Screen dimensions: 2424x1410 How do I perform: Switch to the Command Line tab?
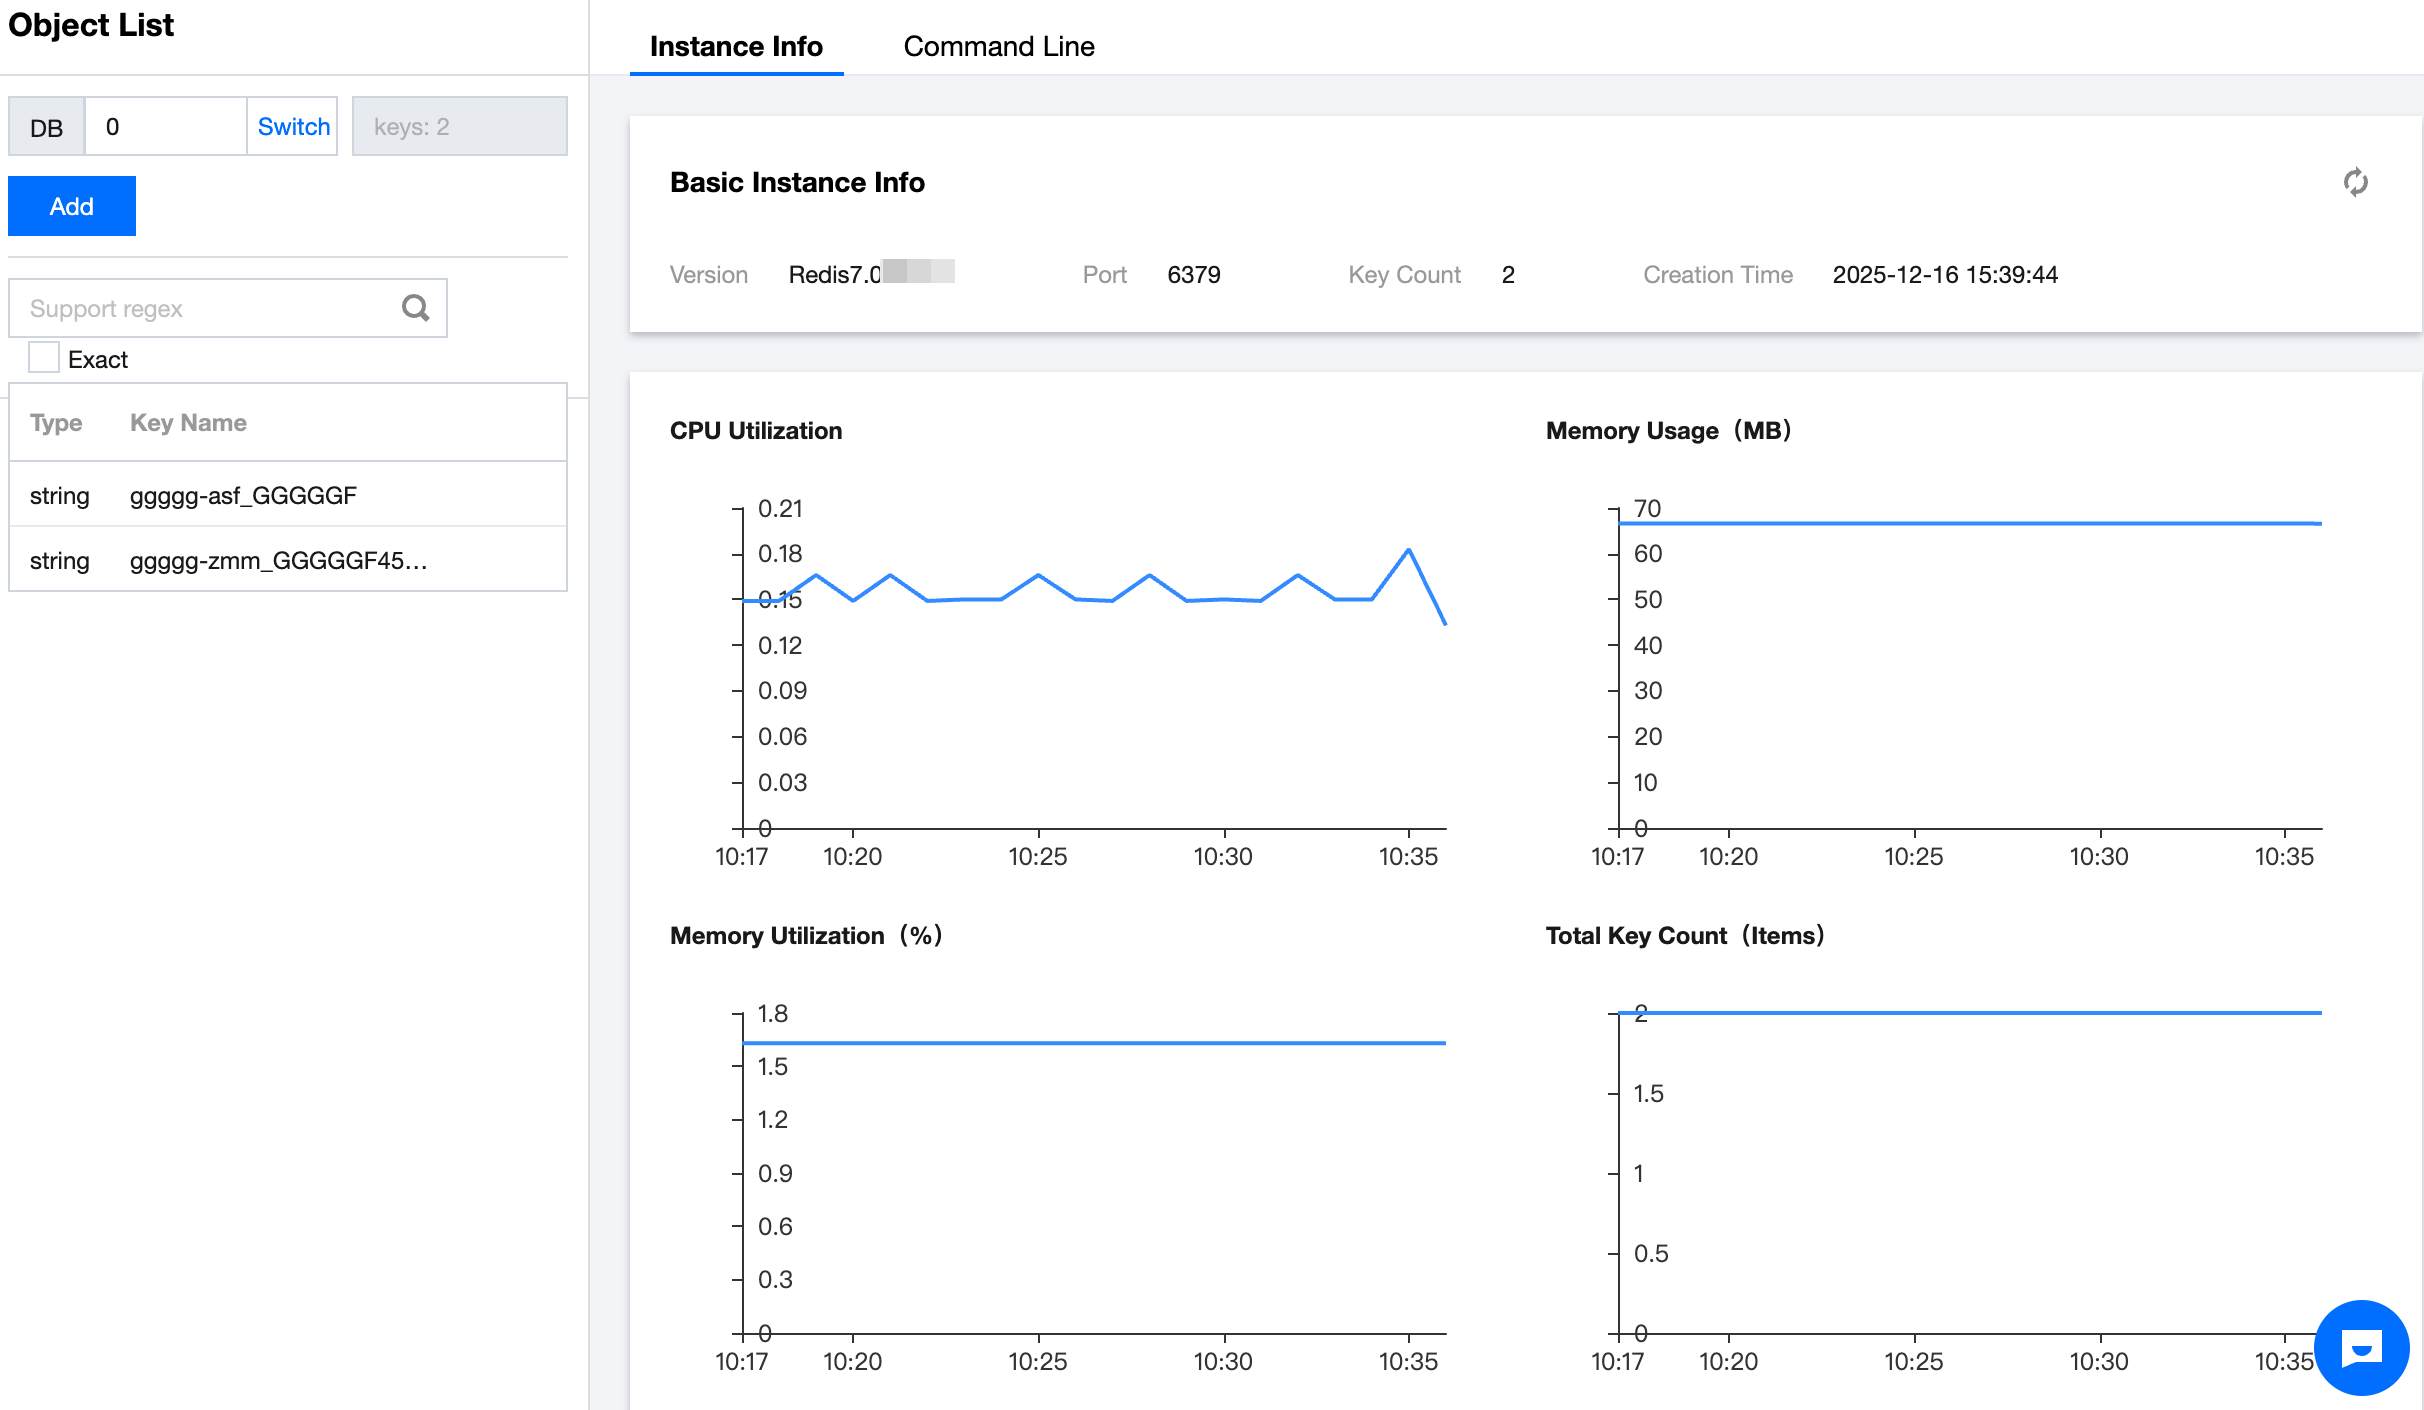pos(998,46)
